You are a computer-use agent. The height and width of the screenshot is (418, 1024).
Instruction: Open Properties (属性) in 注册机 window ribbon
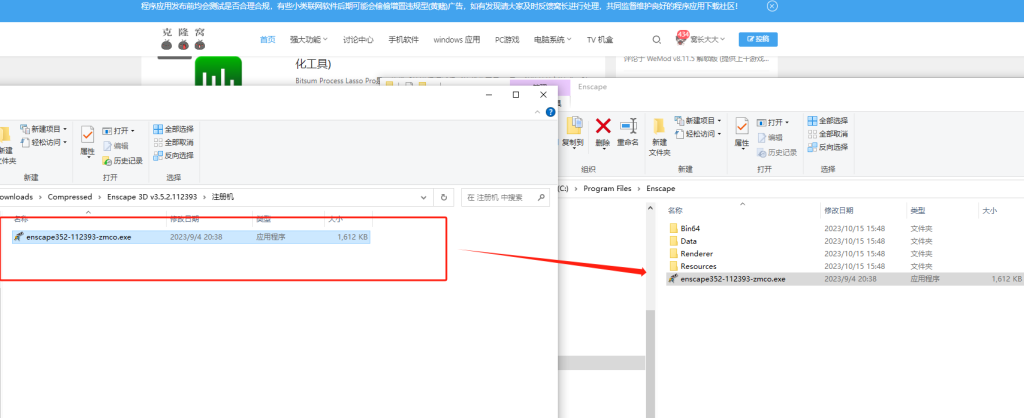(x=88, y=142)
